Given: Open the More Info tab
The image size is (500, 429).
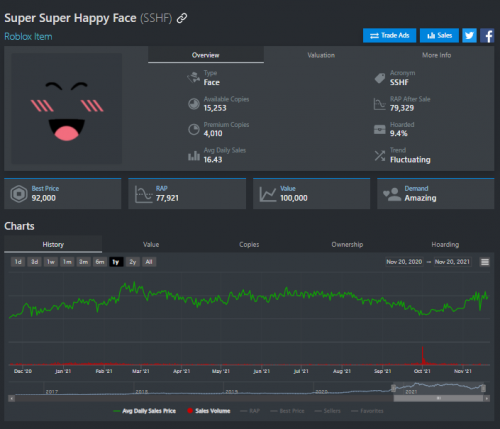Looking at the screenshot, I should [x=436, y=55].
